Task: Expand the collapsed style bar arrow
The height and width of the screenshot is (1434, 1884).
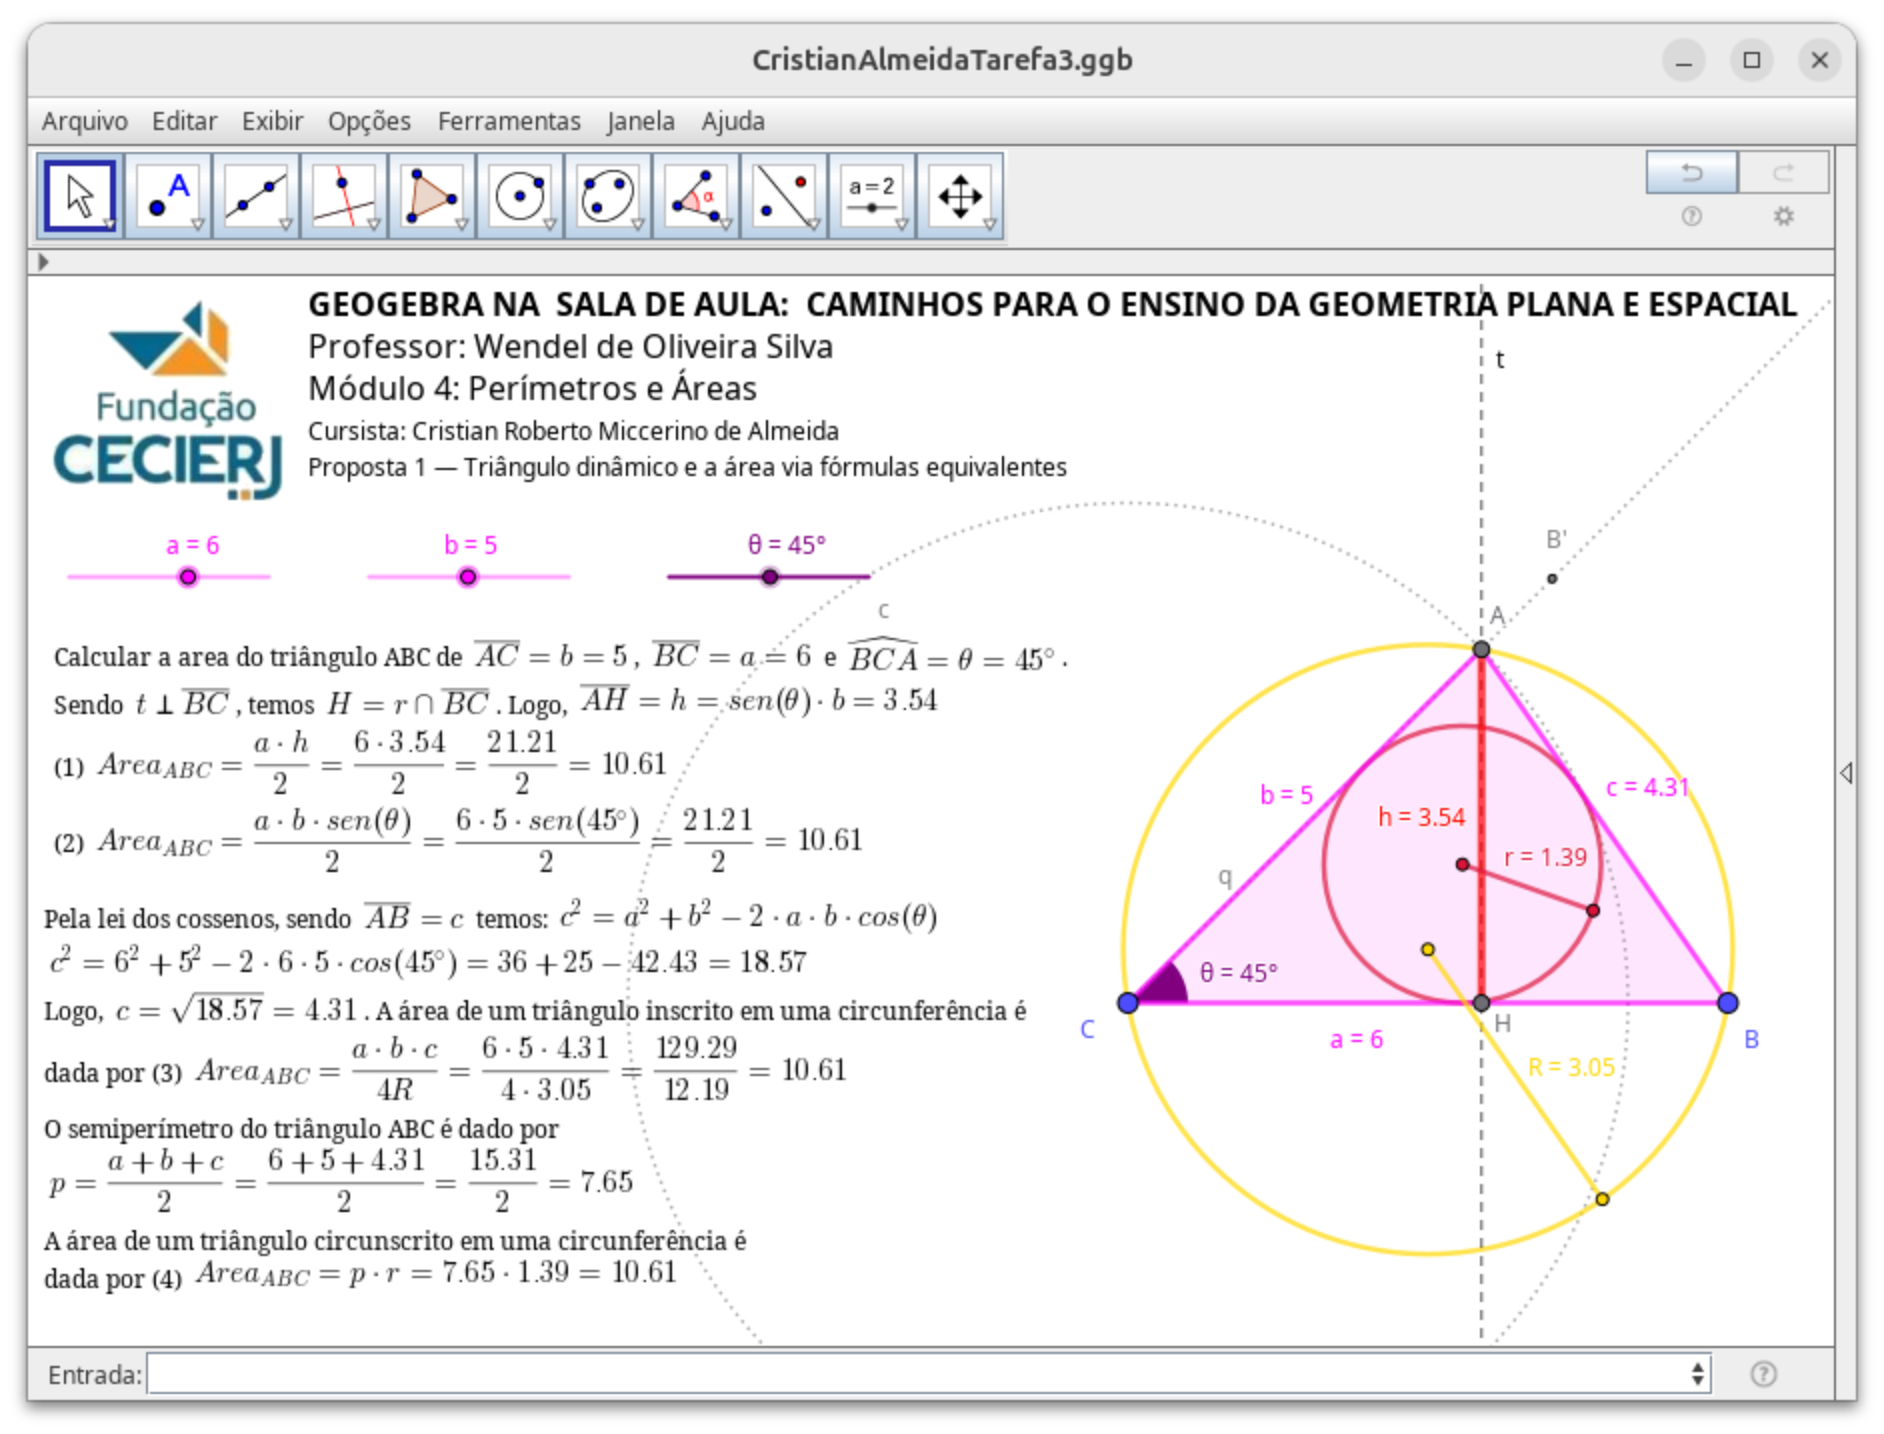Action: click(43, 262)
